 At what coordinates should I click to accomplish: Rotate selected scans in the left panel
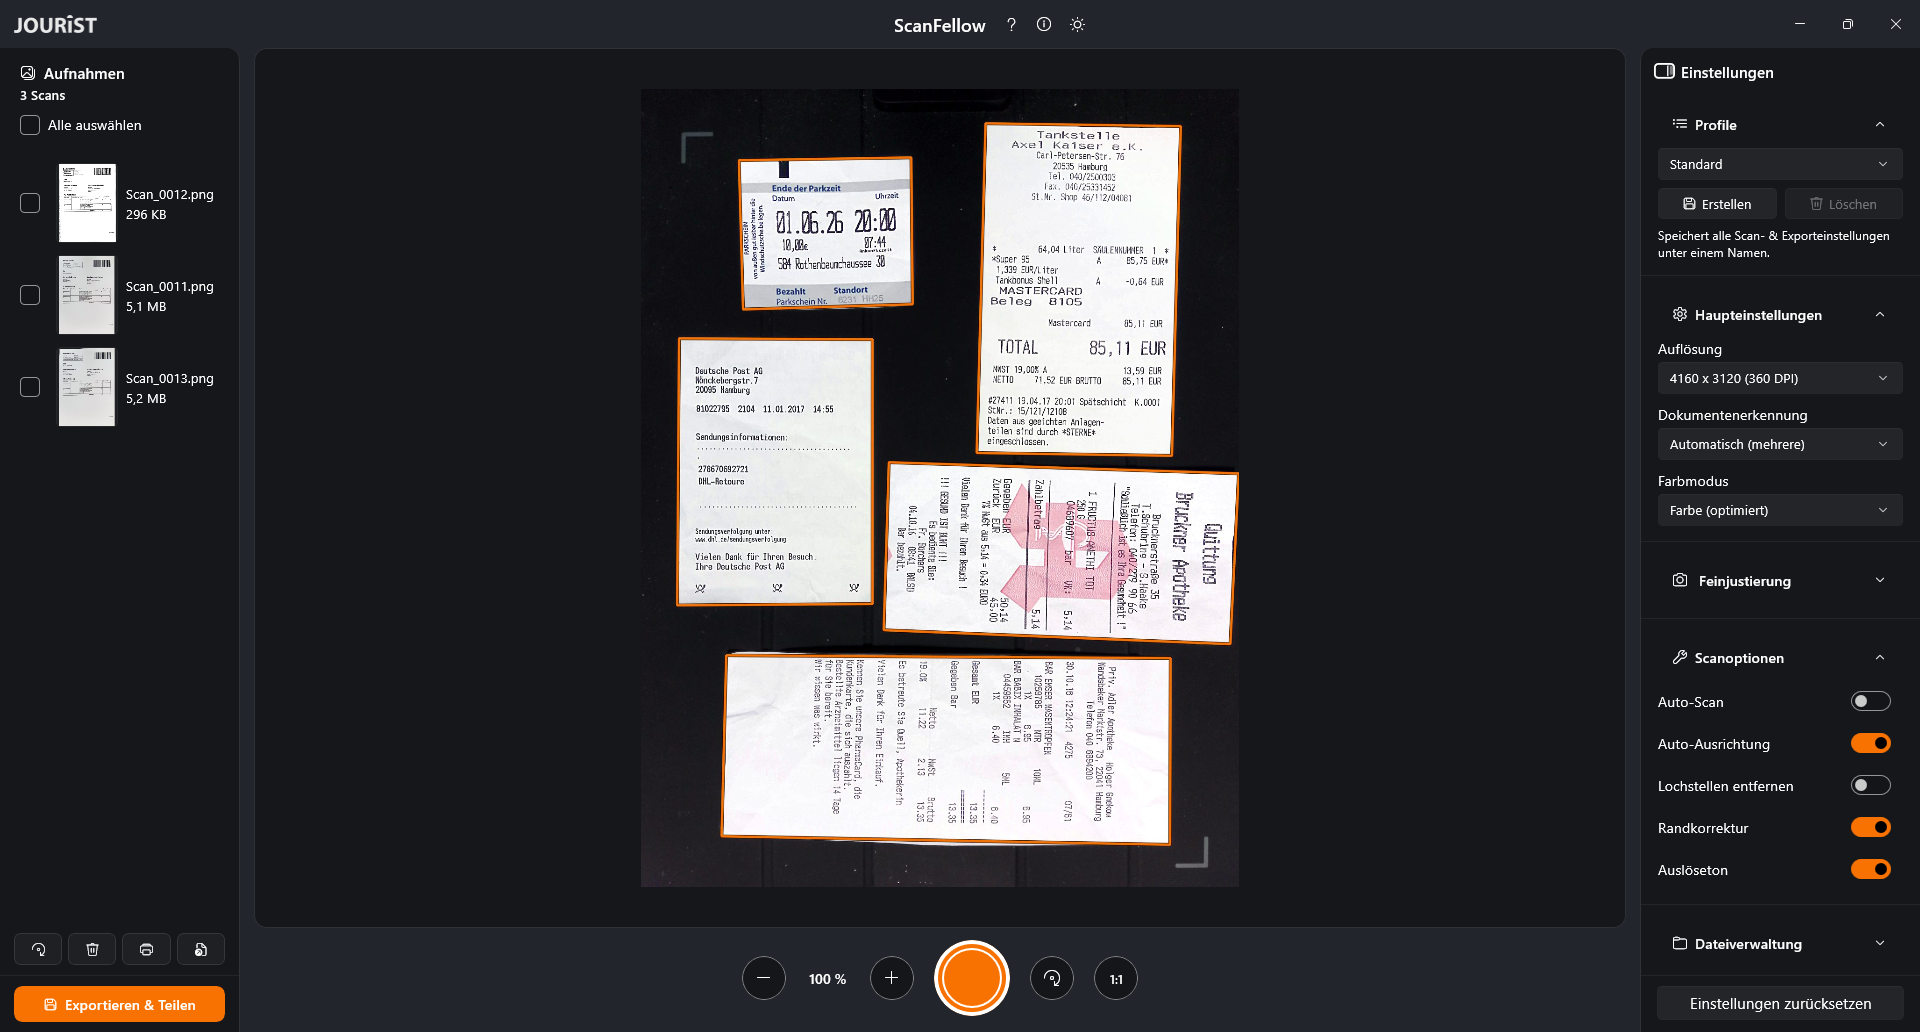pyautogui.click(x=38, y=949)
